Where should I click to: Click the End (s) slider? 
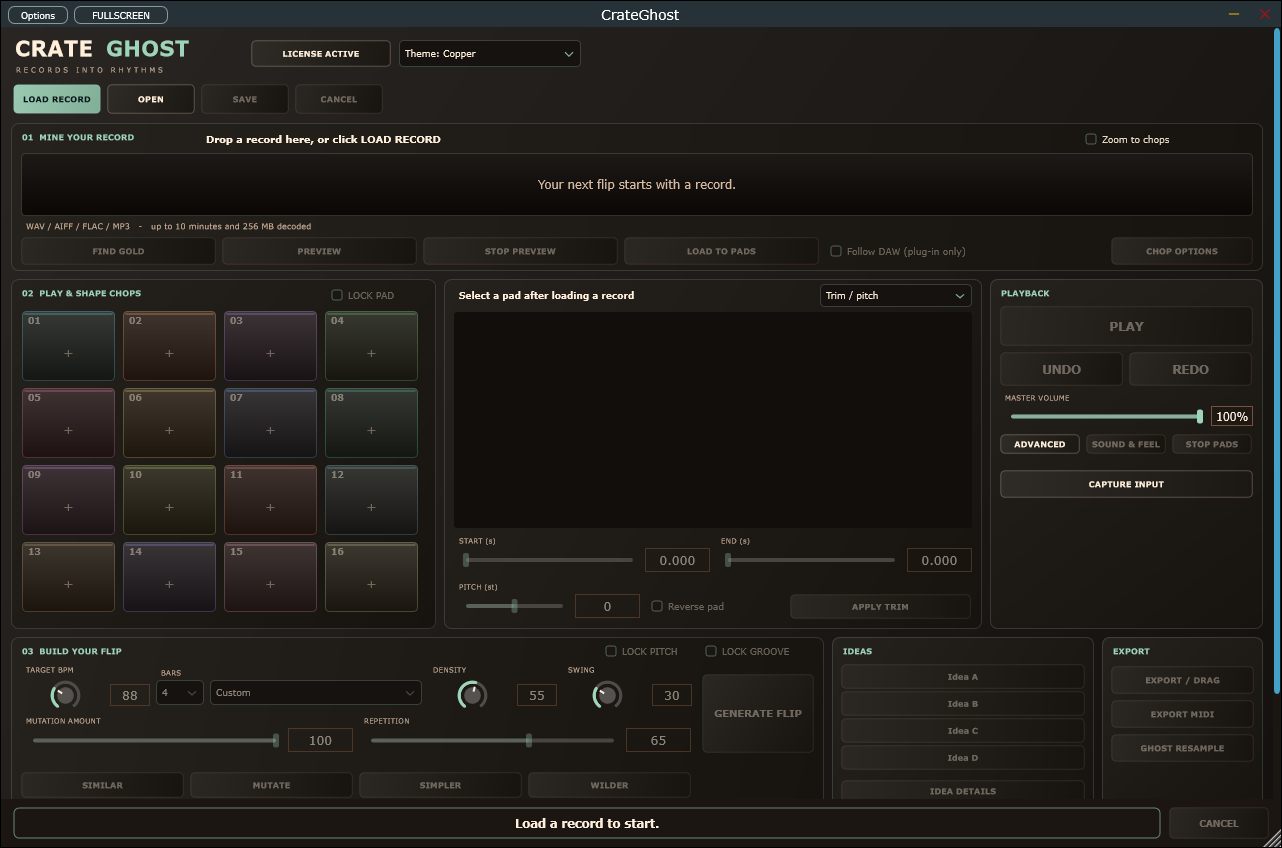coord(810,560)
